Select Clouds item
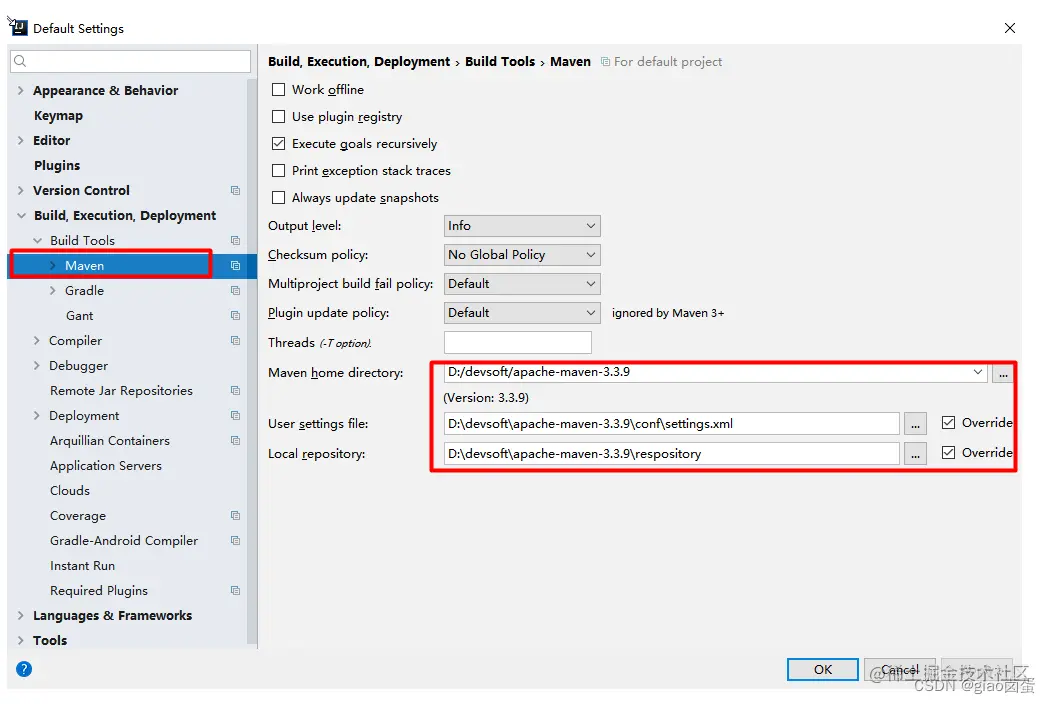The width and height of the screenshot is (1050, 704). click(x=70, y=490)
